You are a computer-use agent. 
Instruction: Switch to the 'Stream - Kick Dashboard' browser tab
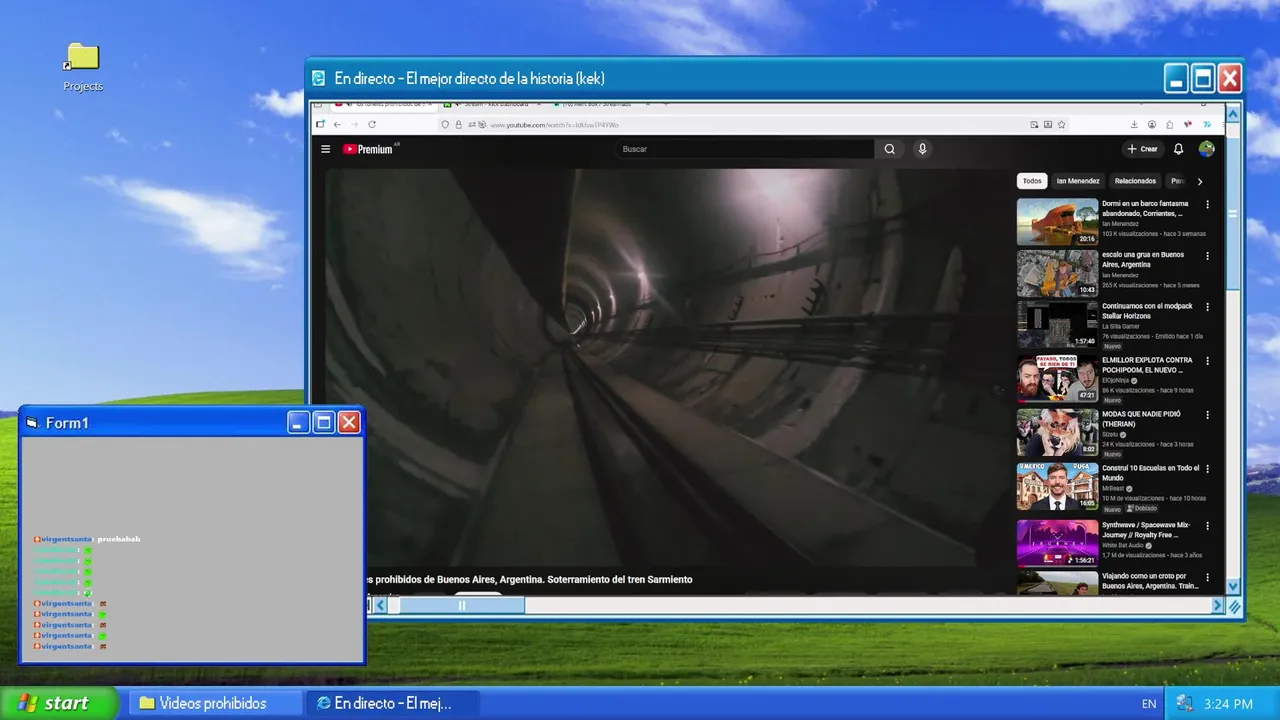tap(493, 104)
